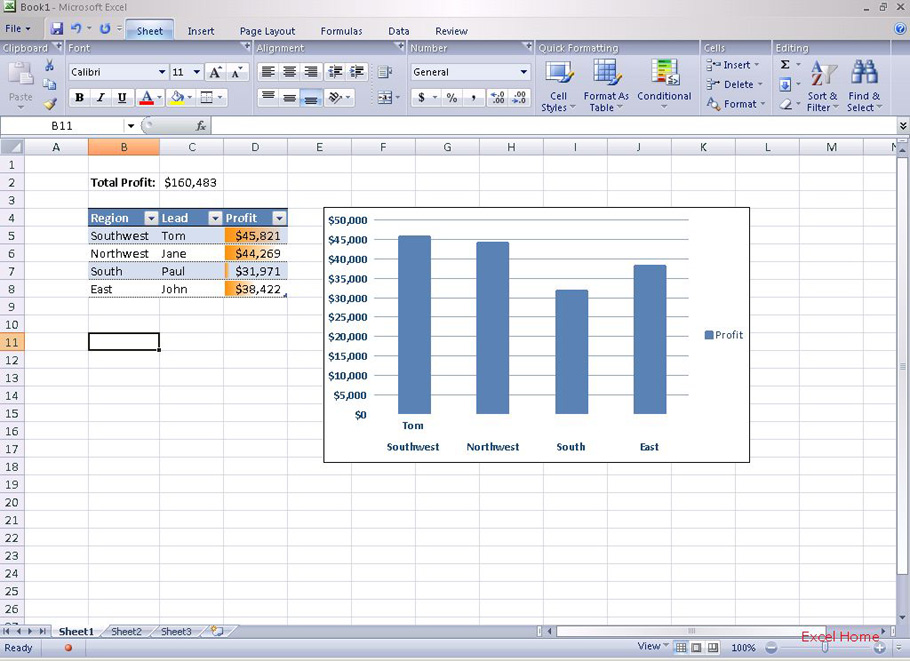Click the Format Painter brush icon
This screenshot has height=661, width=910.
click(x=50, y=104)
